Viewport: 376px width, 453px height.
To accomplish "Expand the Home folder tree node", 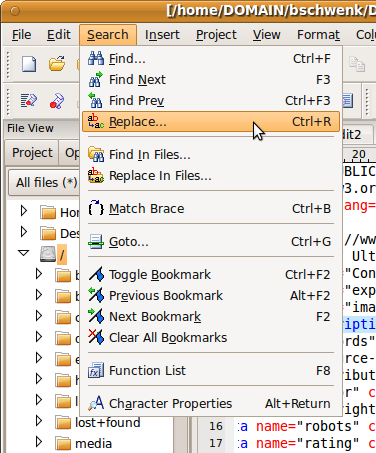I will [x=24, y=211].
